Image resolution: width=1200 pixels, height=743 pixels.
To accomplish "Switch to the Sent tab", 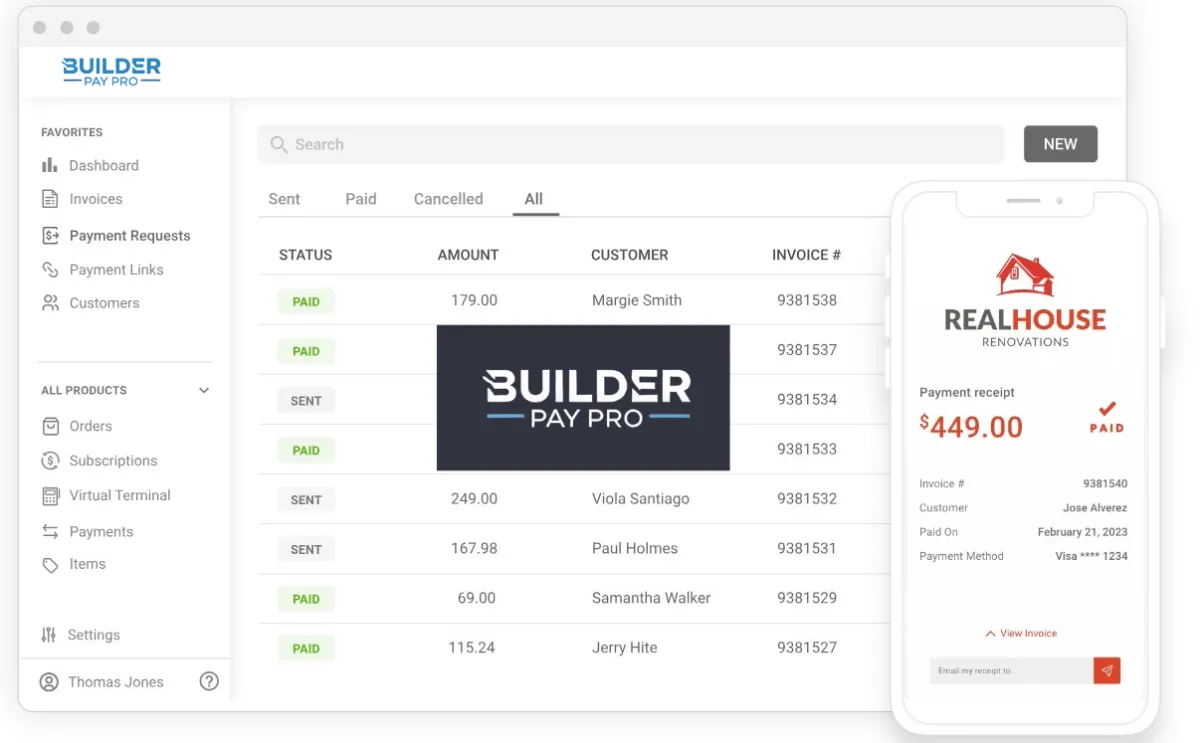I will click(284, 199).
